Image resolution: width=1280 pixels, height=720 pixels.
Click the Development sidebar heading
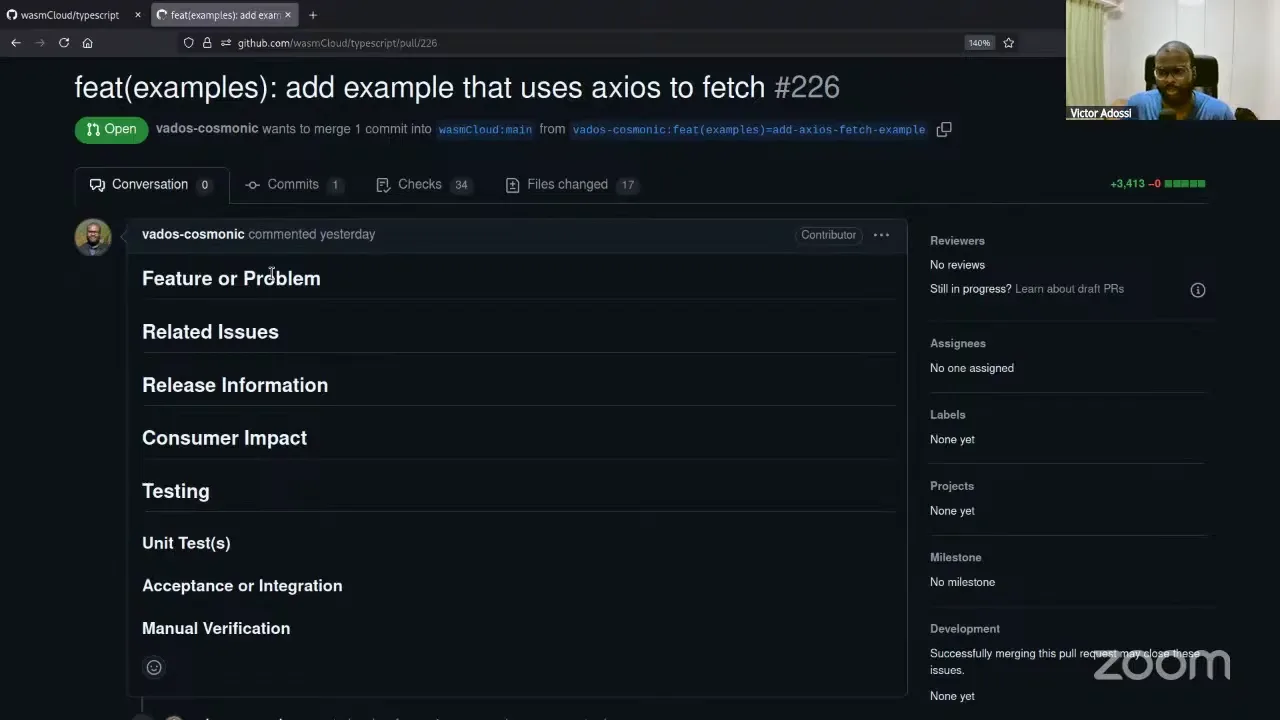[965, 629]
